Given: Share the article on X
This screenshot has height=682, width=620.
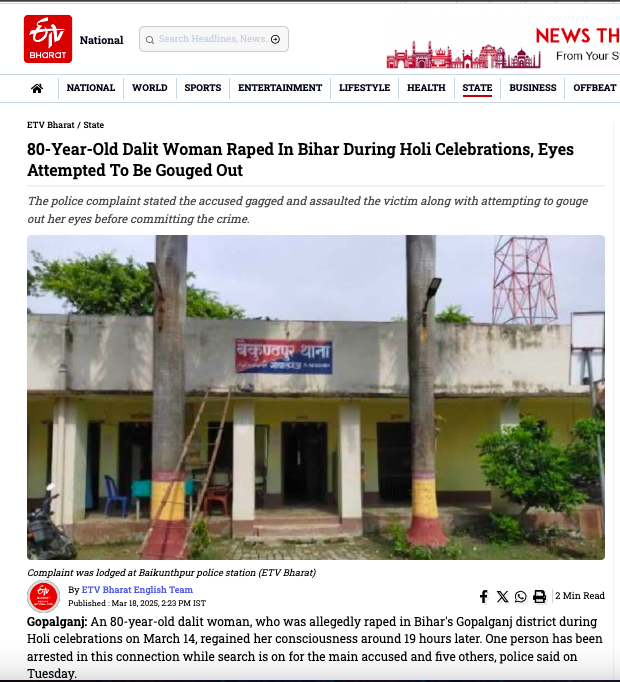Looking at the screenshot, I should [x=503, y=596].
